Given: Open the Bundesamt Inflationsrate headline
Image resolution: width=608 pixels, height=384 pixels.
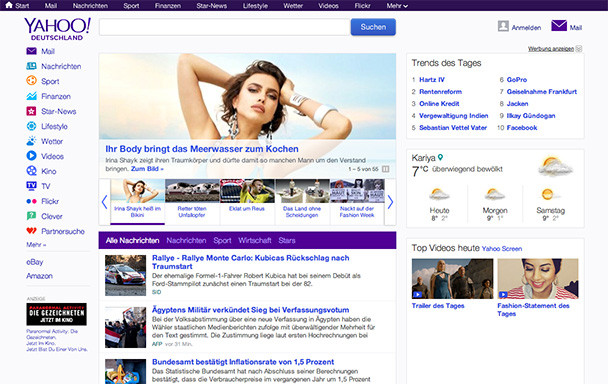Looking at the screenshot, I should point(243,362).
